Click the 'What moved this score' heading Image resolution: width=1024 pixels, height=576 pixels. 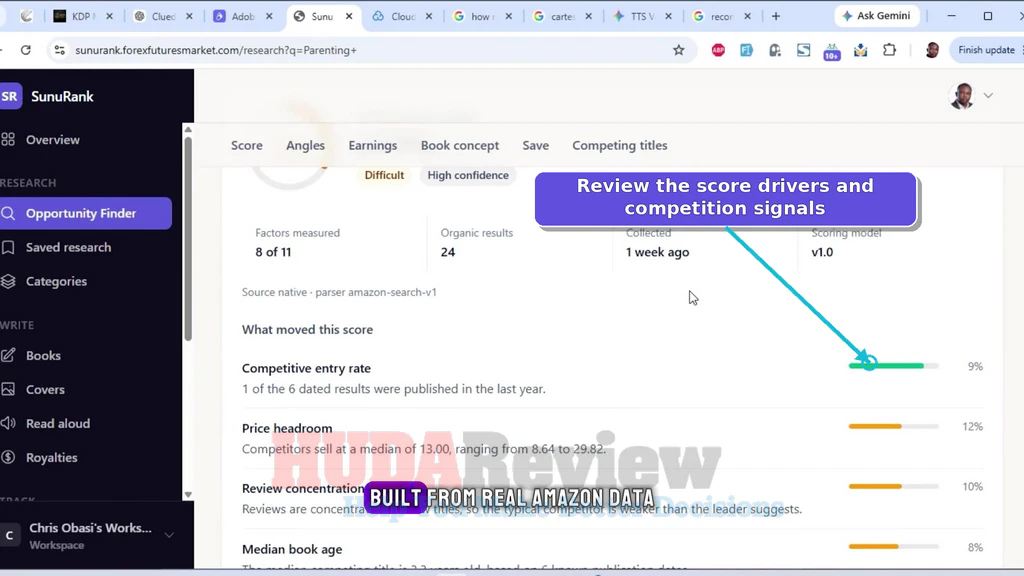pyautogui.click(x=307, y=330)
